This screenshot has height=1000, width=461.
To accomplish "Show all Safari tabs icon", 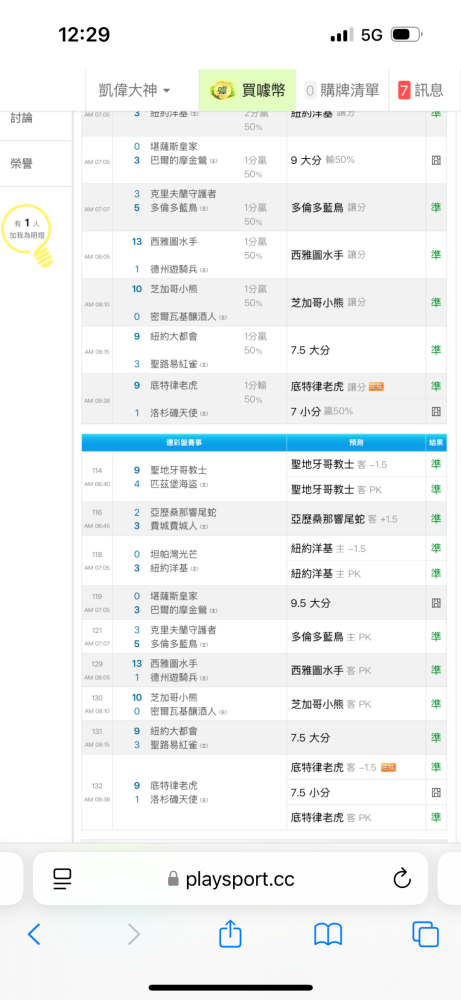I will click(x=425, y=934).
